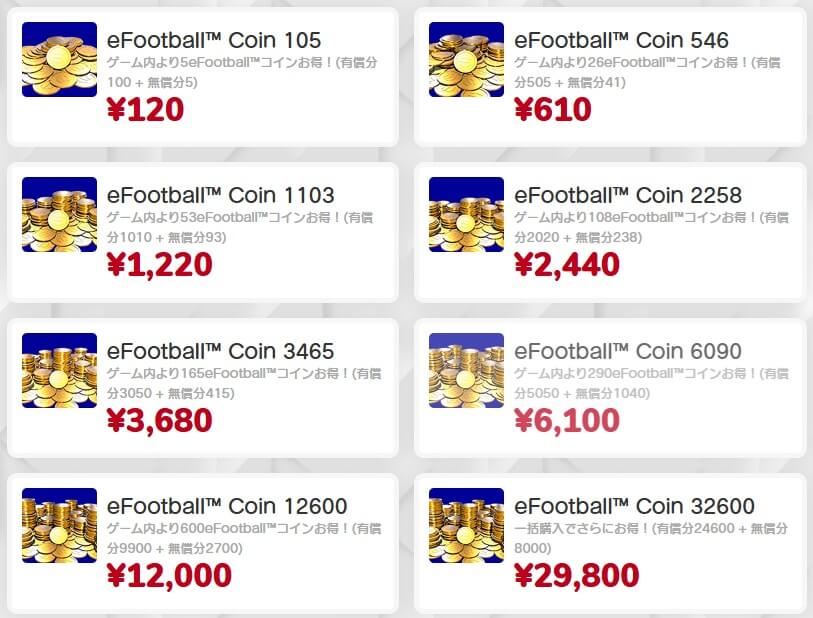Click the eFootball Coin 12600 coin icon
Viewport: 813px width, 618px height.
pyautogui.click(x=59, y=526)
